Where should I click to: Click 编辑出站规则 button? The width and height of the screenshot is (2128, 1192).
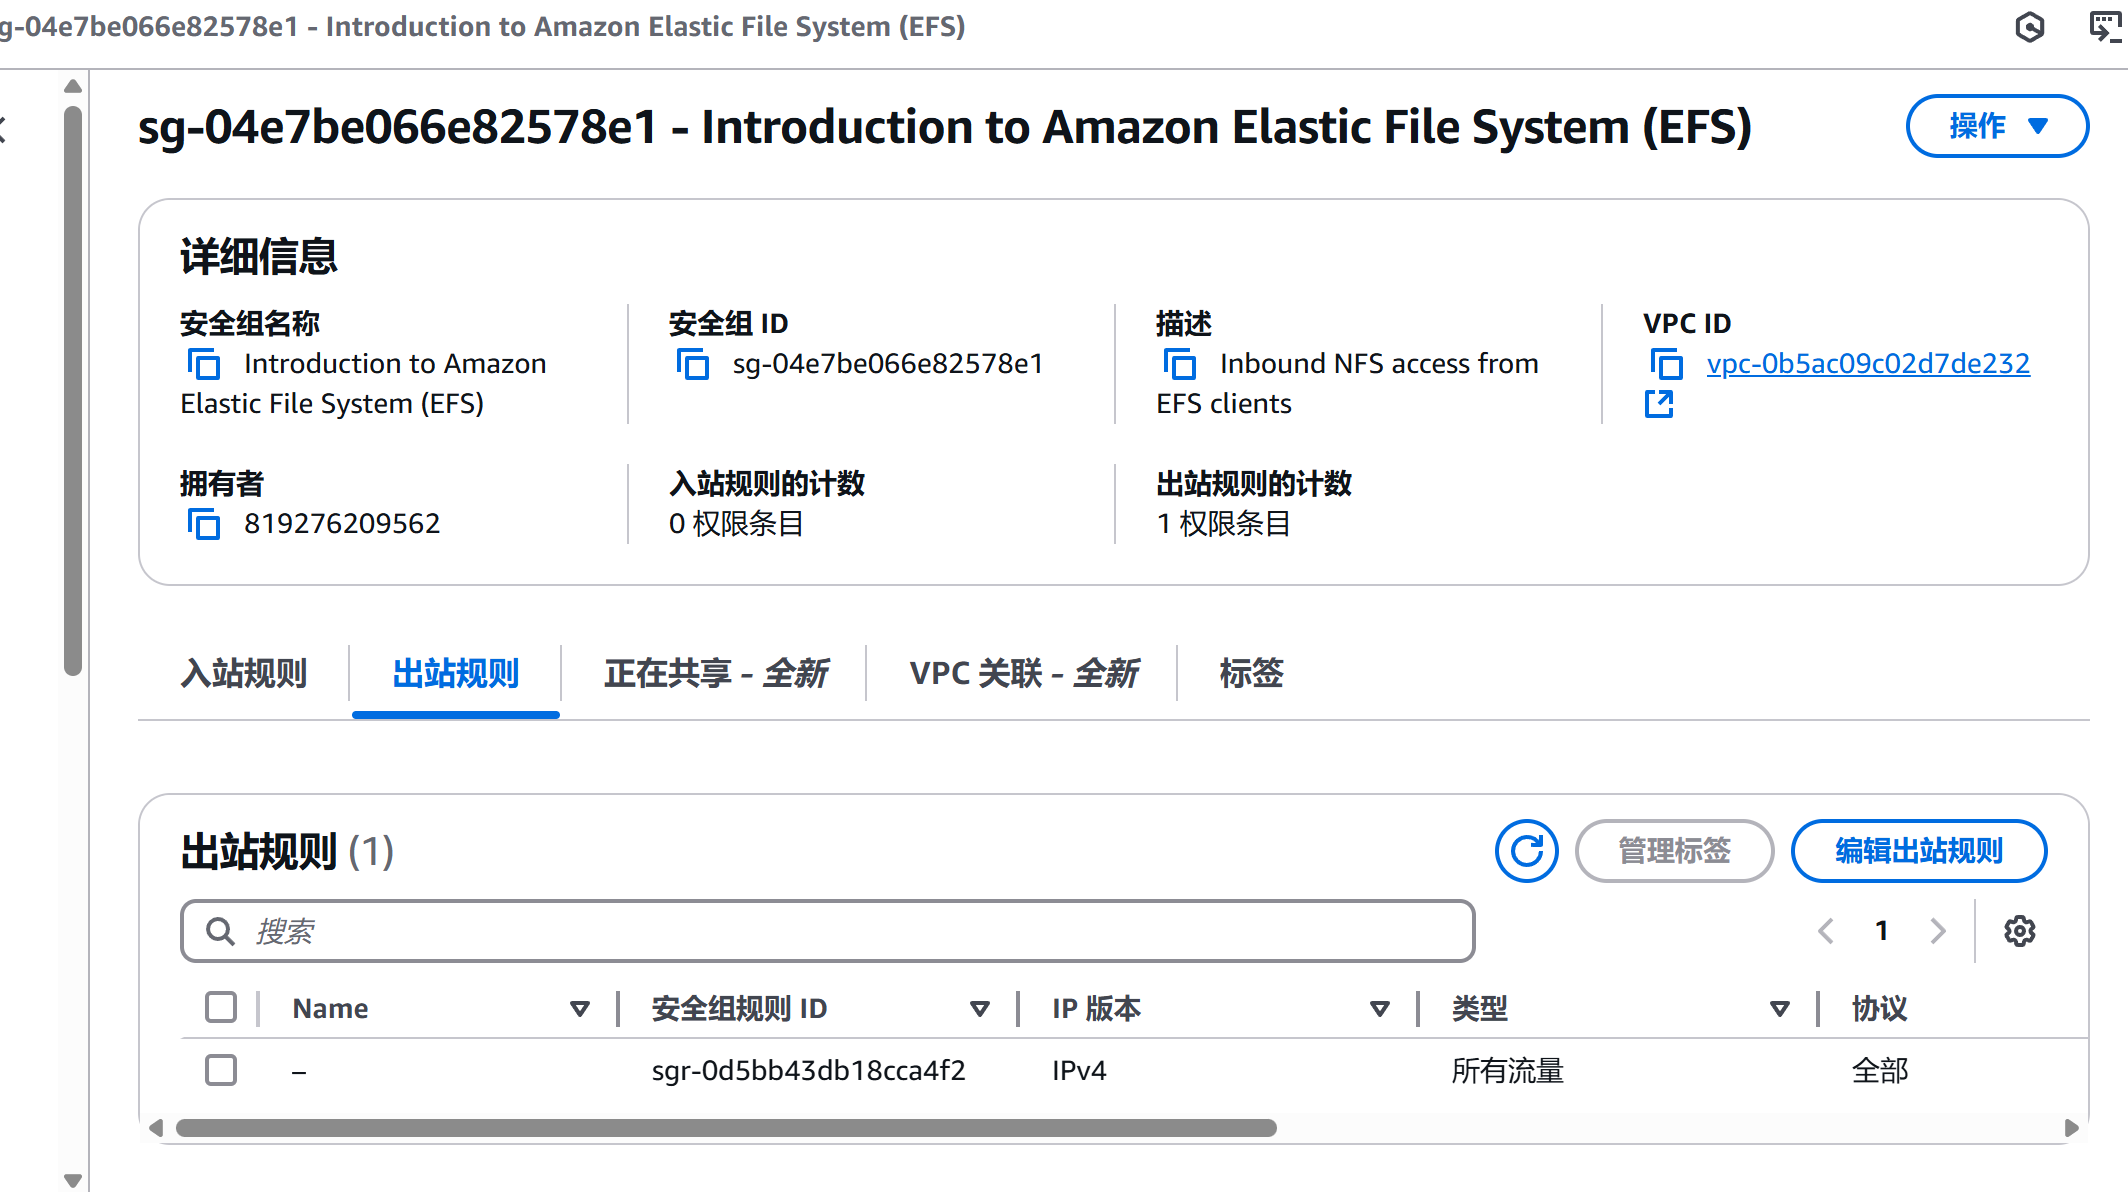pyautogui.click(x=1918, y=851)
